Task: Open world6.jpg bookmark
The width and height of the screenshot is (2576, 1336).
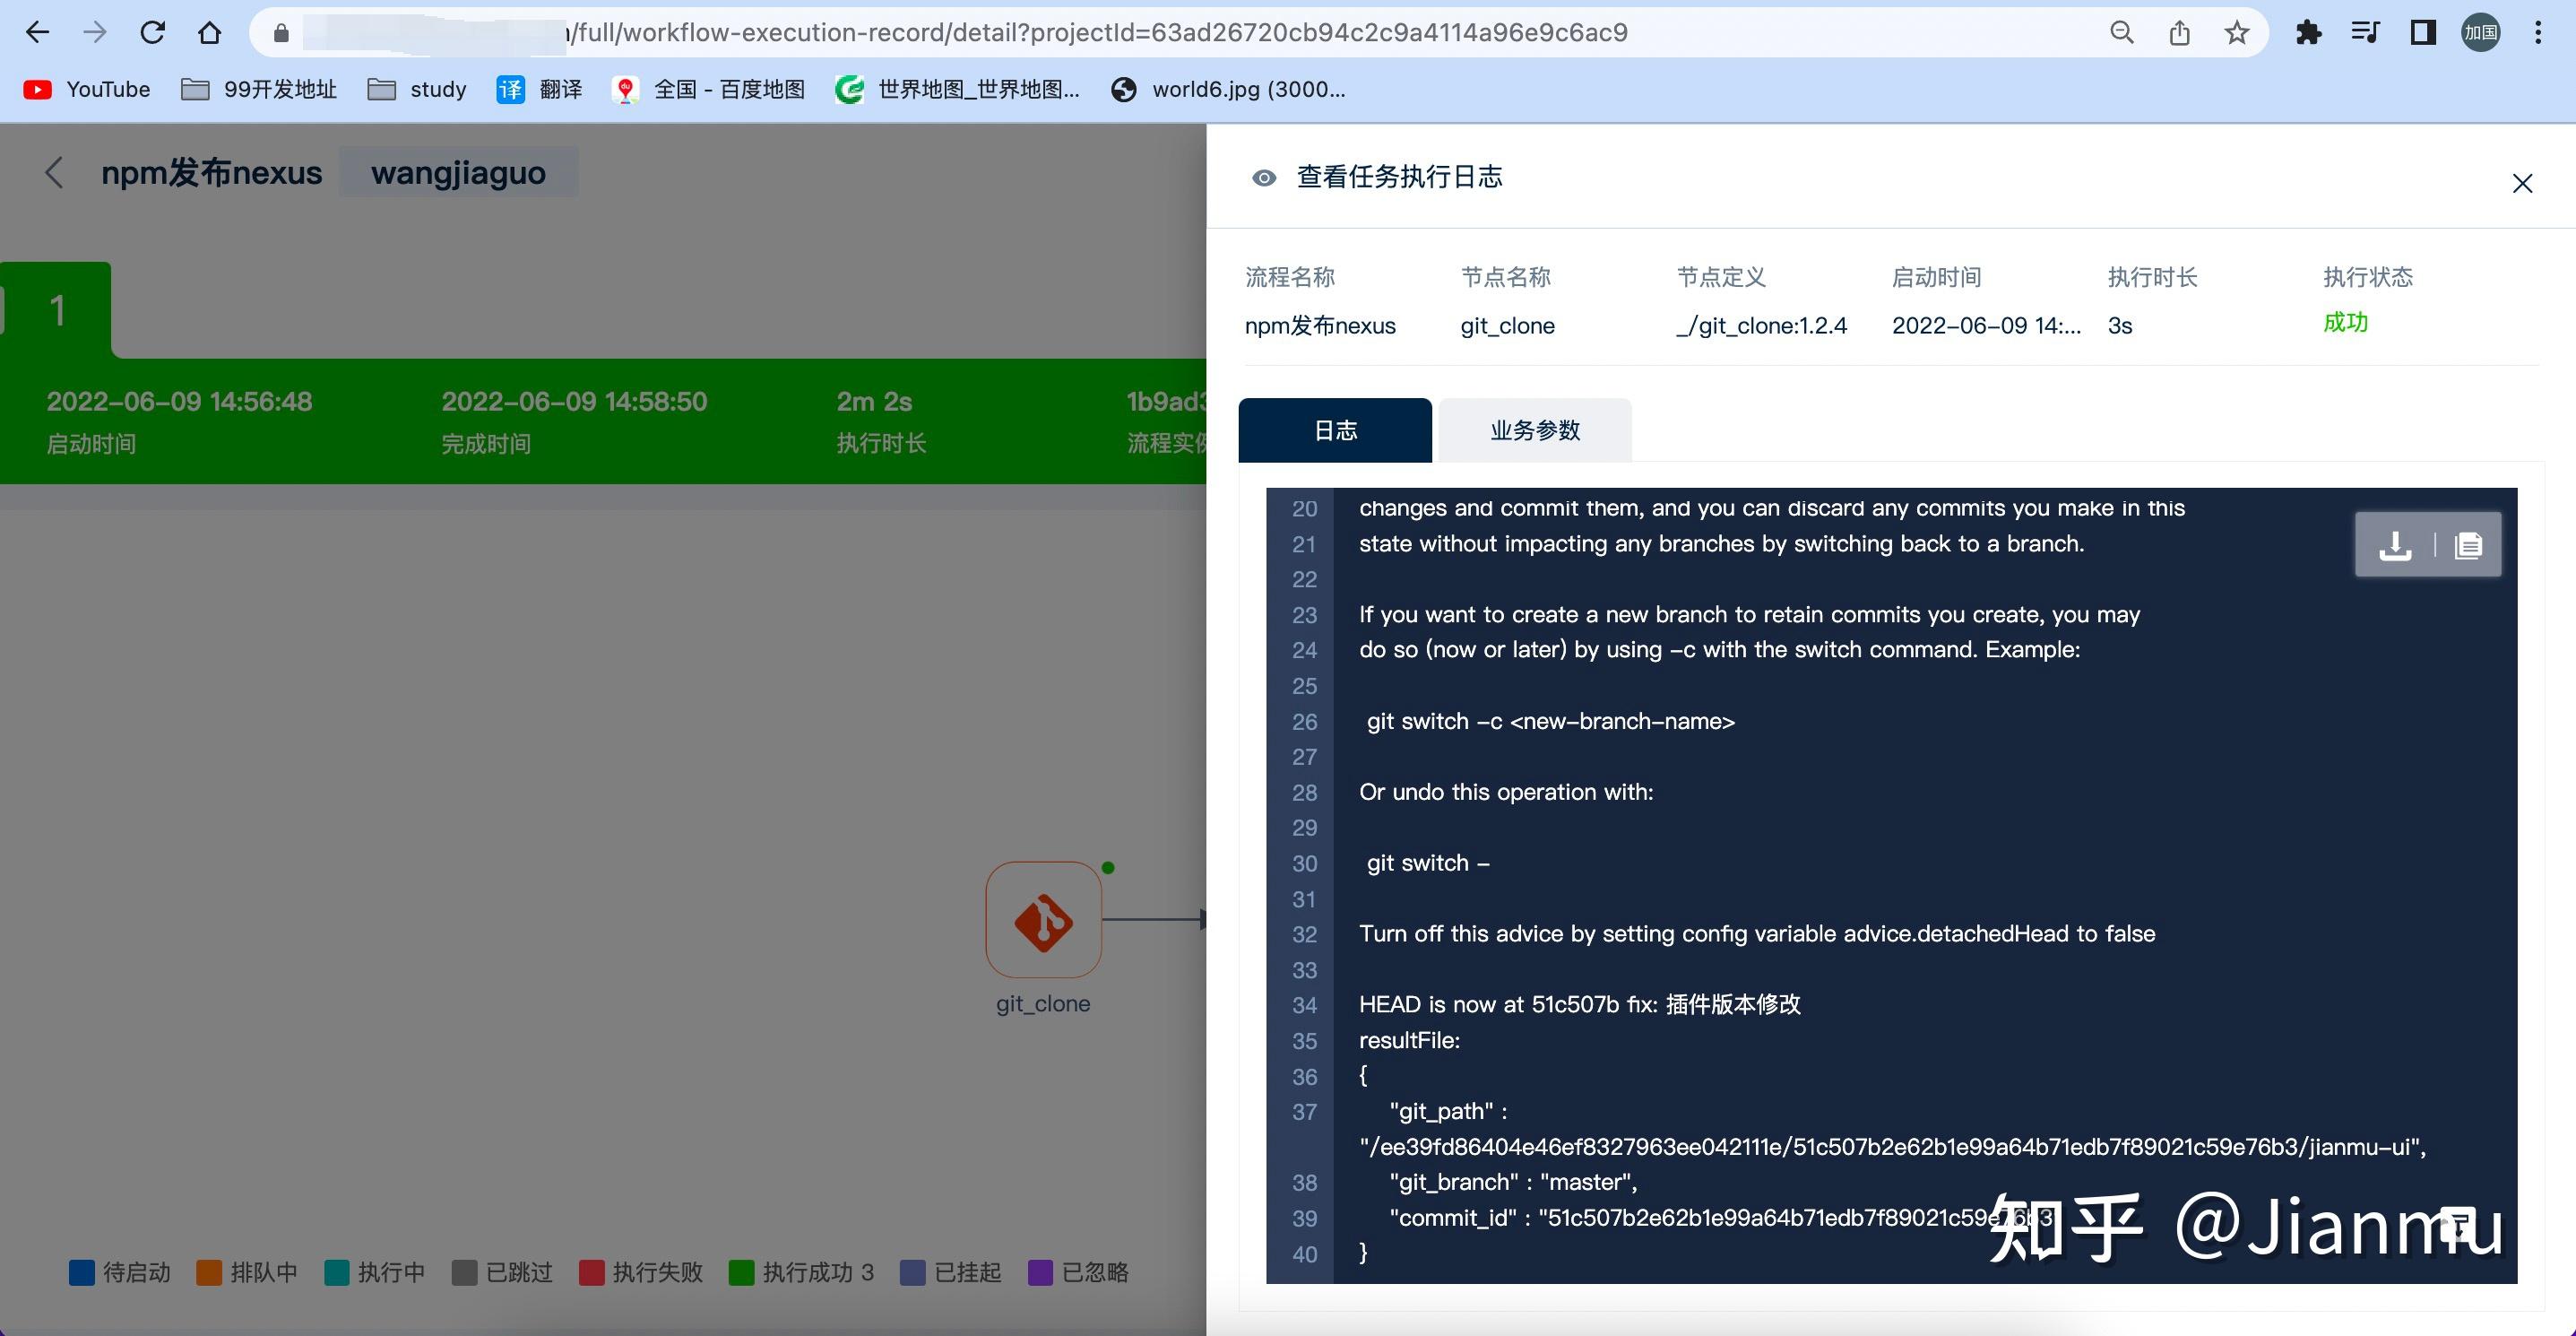Action: 1229,90
